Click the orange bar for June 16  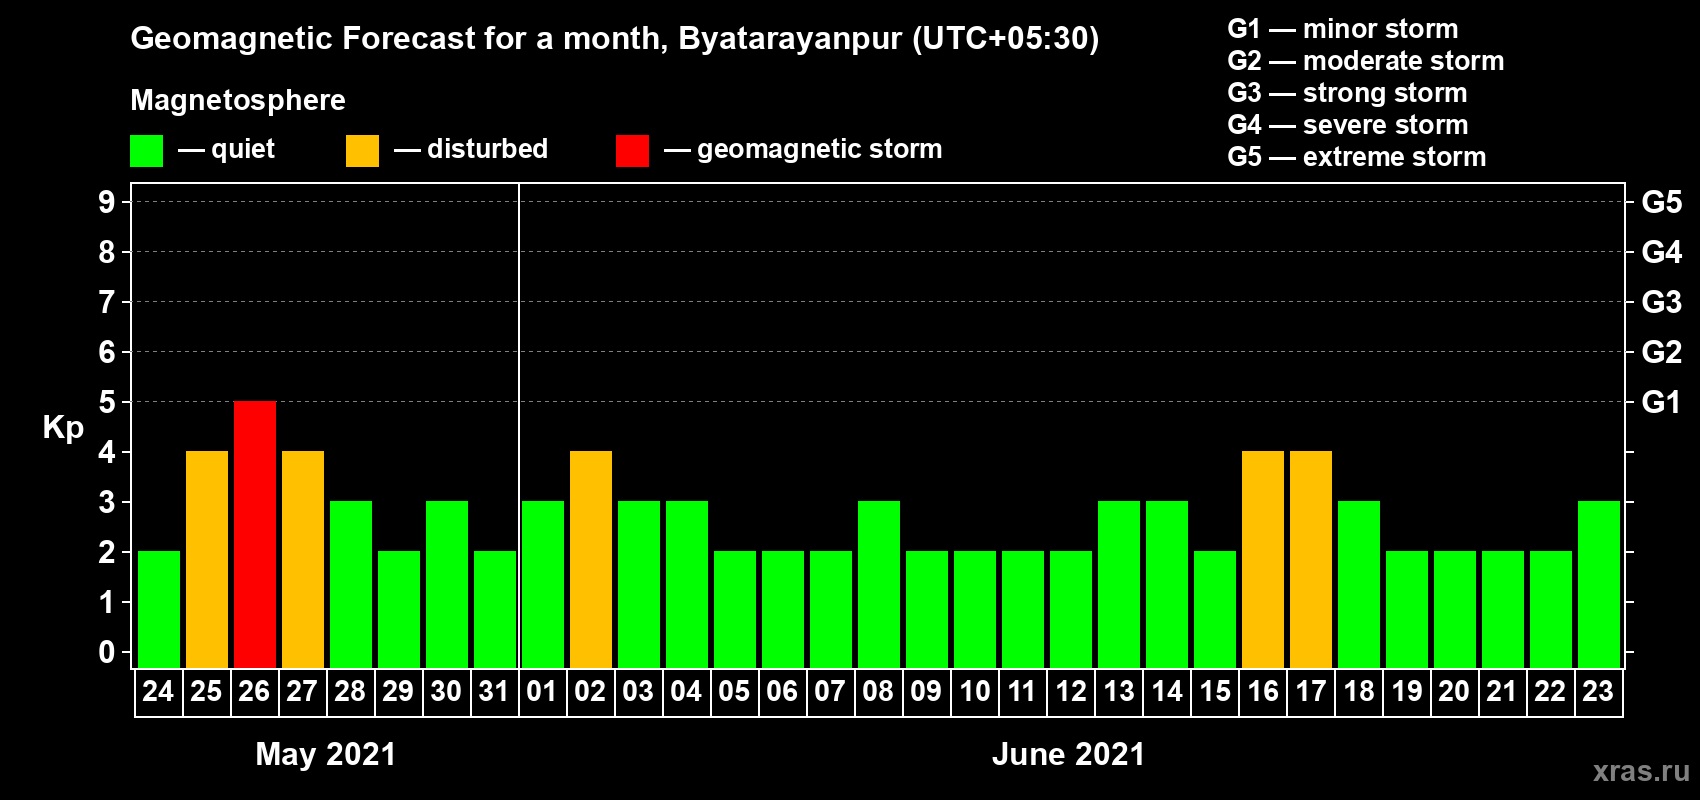(1263, 559)
